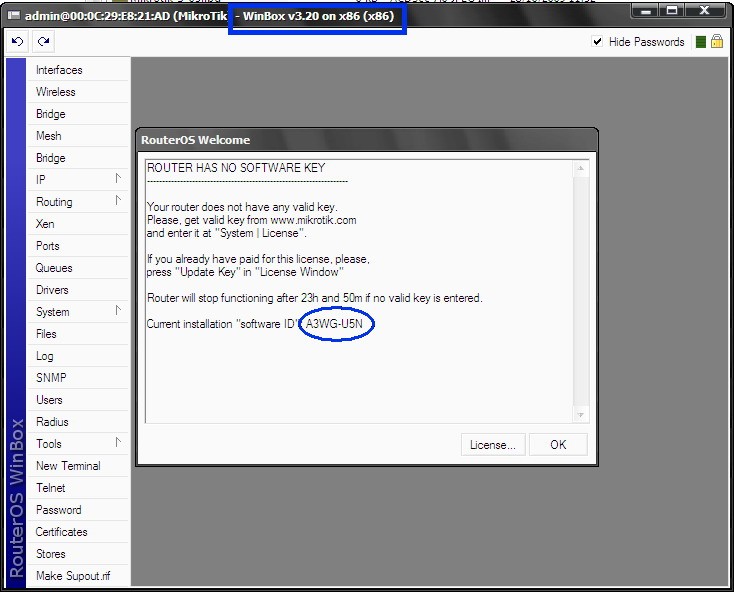Screen dimensions: 734x592
Task: Open the Password menu item
Action: coord(78,510)
